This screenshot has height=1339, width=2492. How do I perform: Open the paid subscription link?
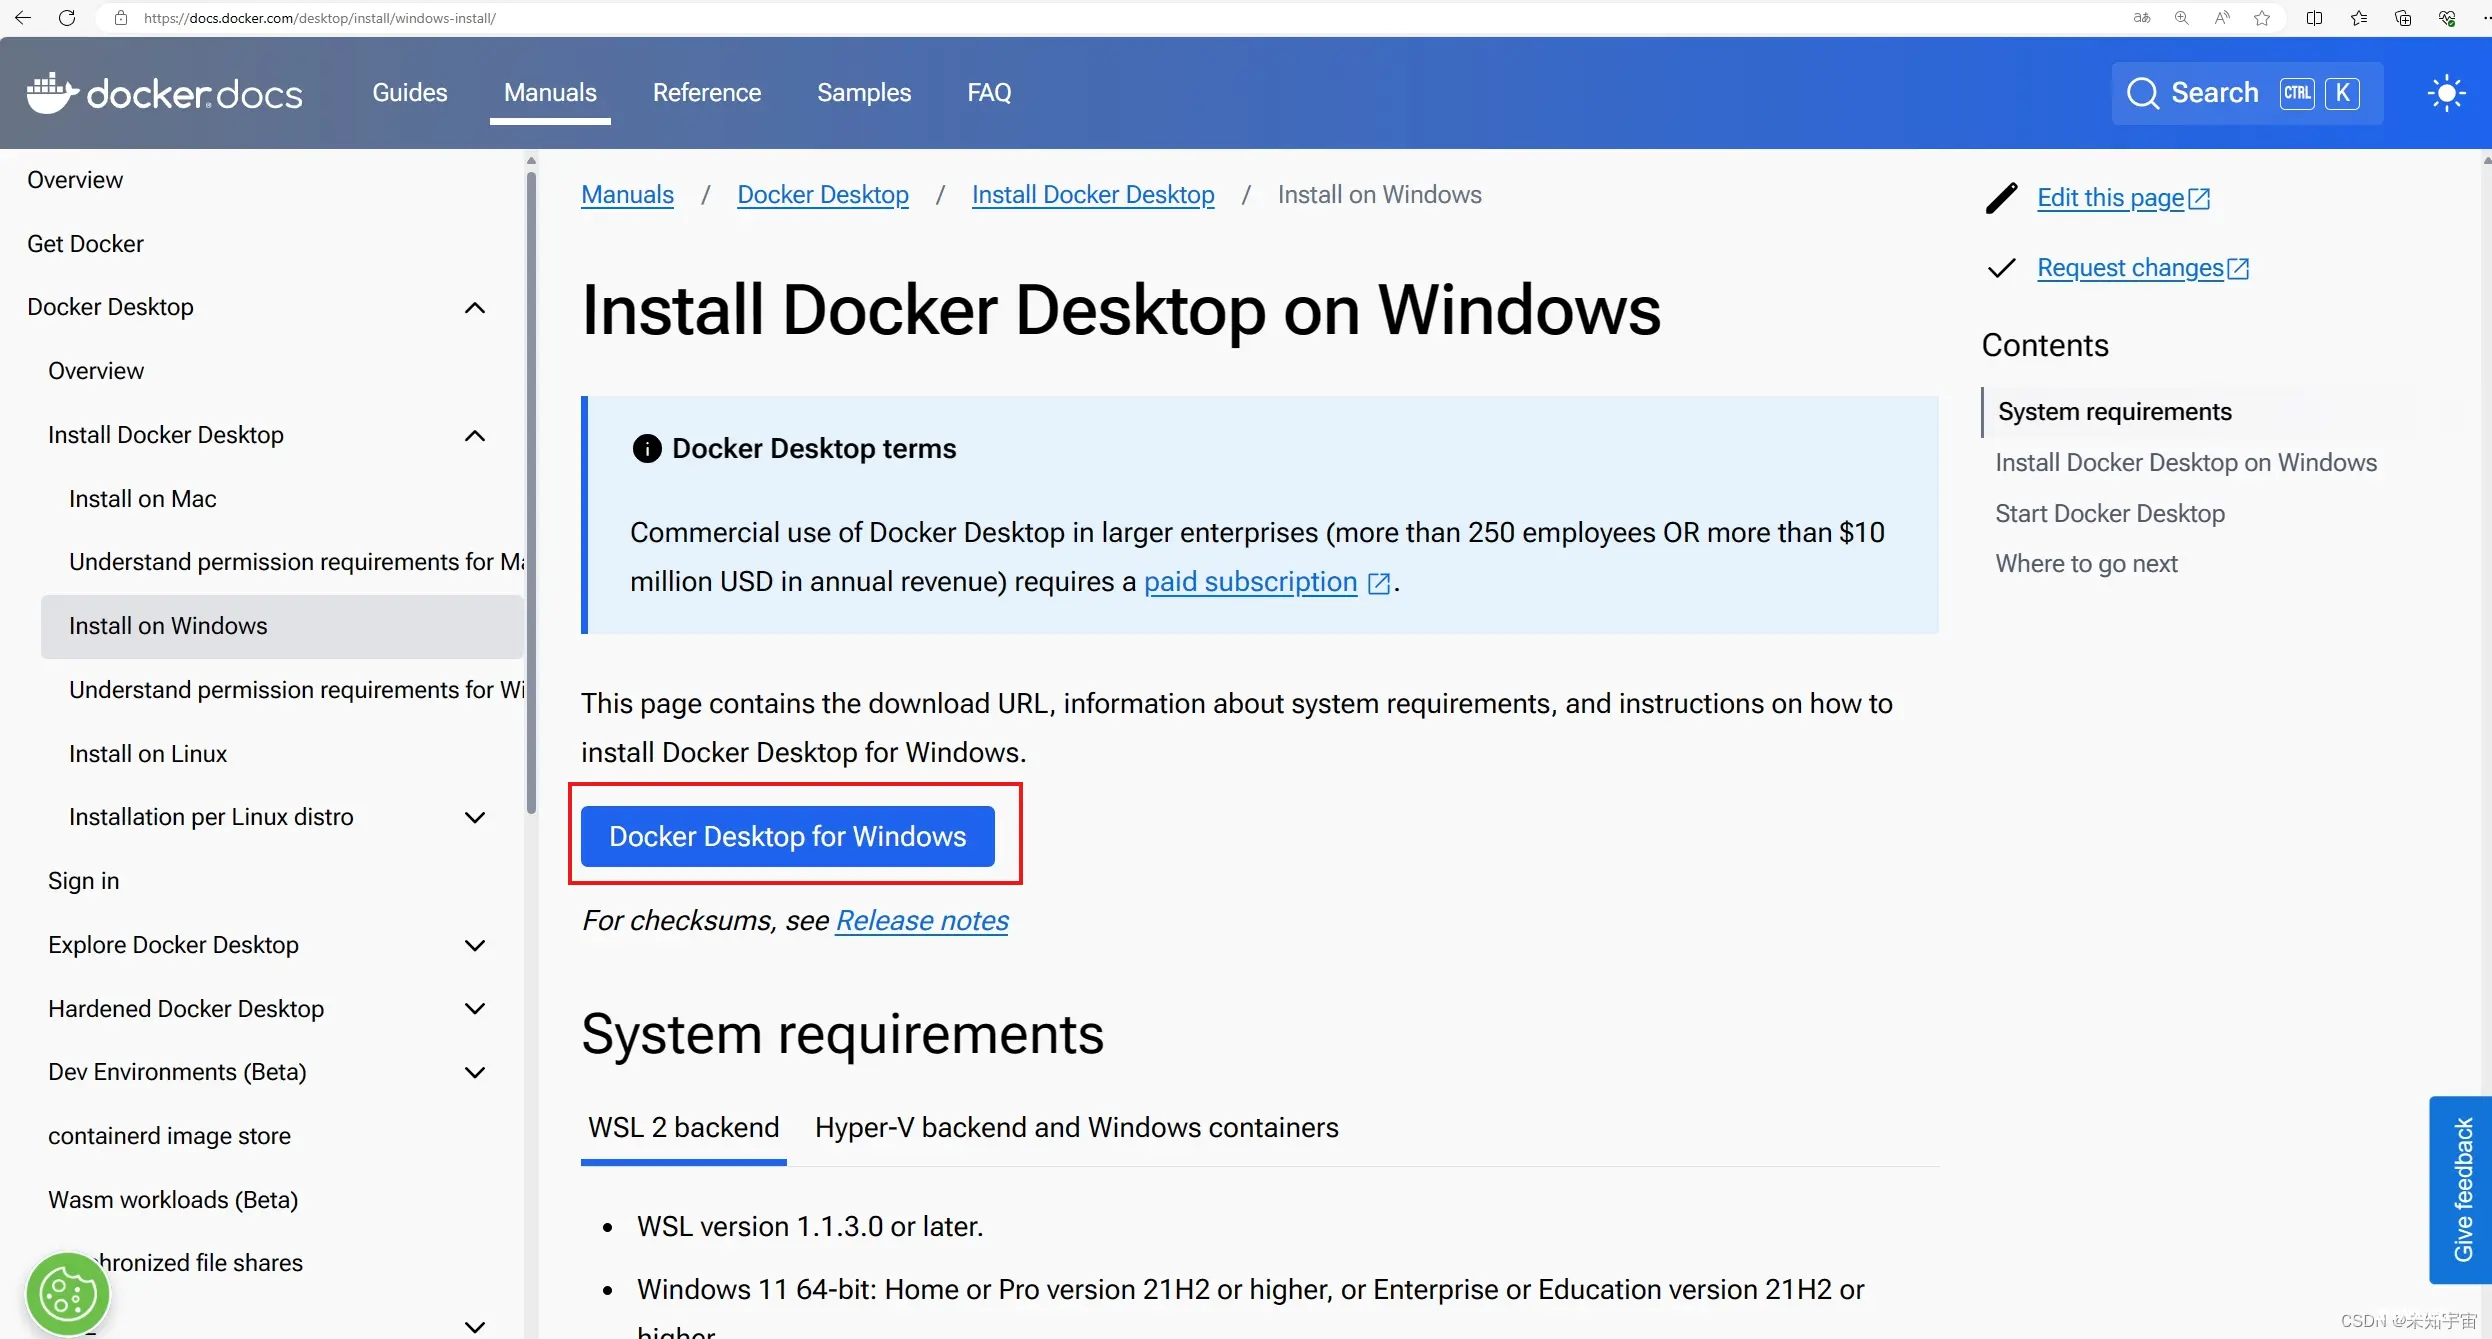pyautogui.click(x=1250, y=582)
